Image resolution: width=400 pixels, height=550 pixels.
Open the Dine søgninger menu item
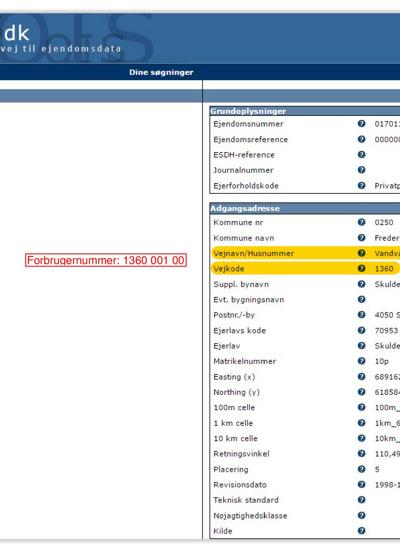[x=161, y=72]
